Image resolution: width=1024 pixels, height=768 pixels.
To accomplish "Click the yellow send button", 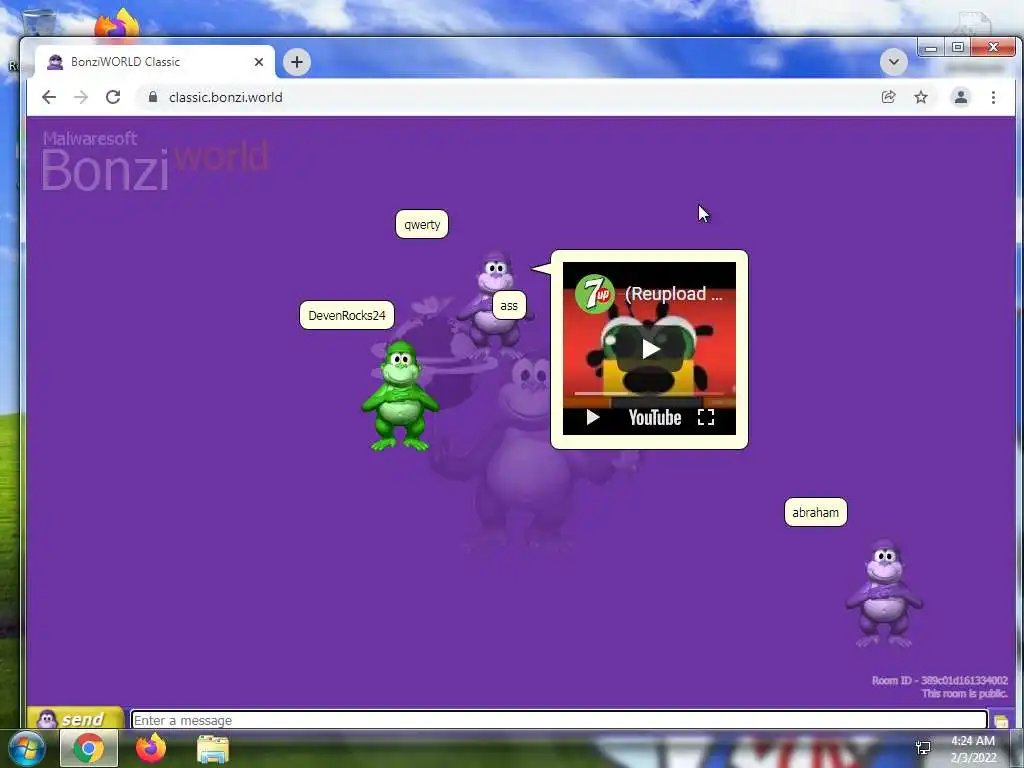I will 75,718.
